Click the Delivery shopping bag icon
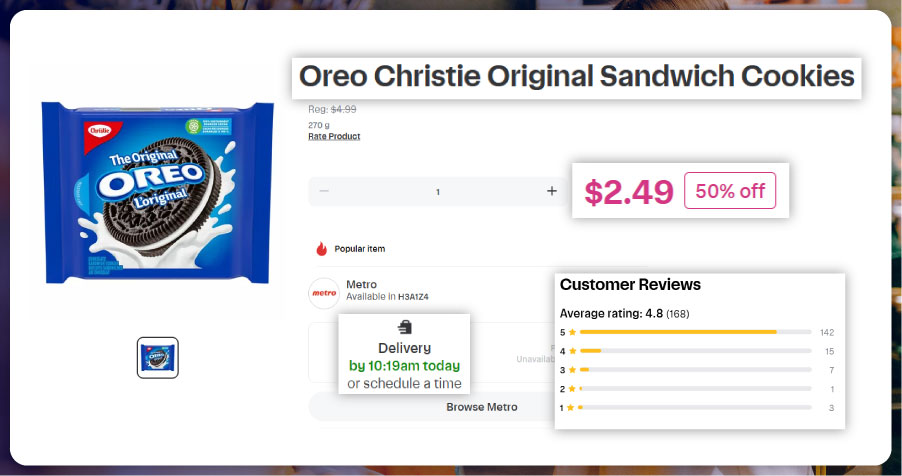The height and width of the screenshot is (476, 902). [x=404, y=327]
